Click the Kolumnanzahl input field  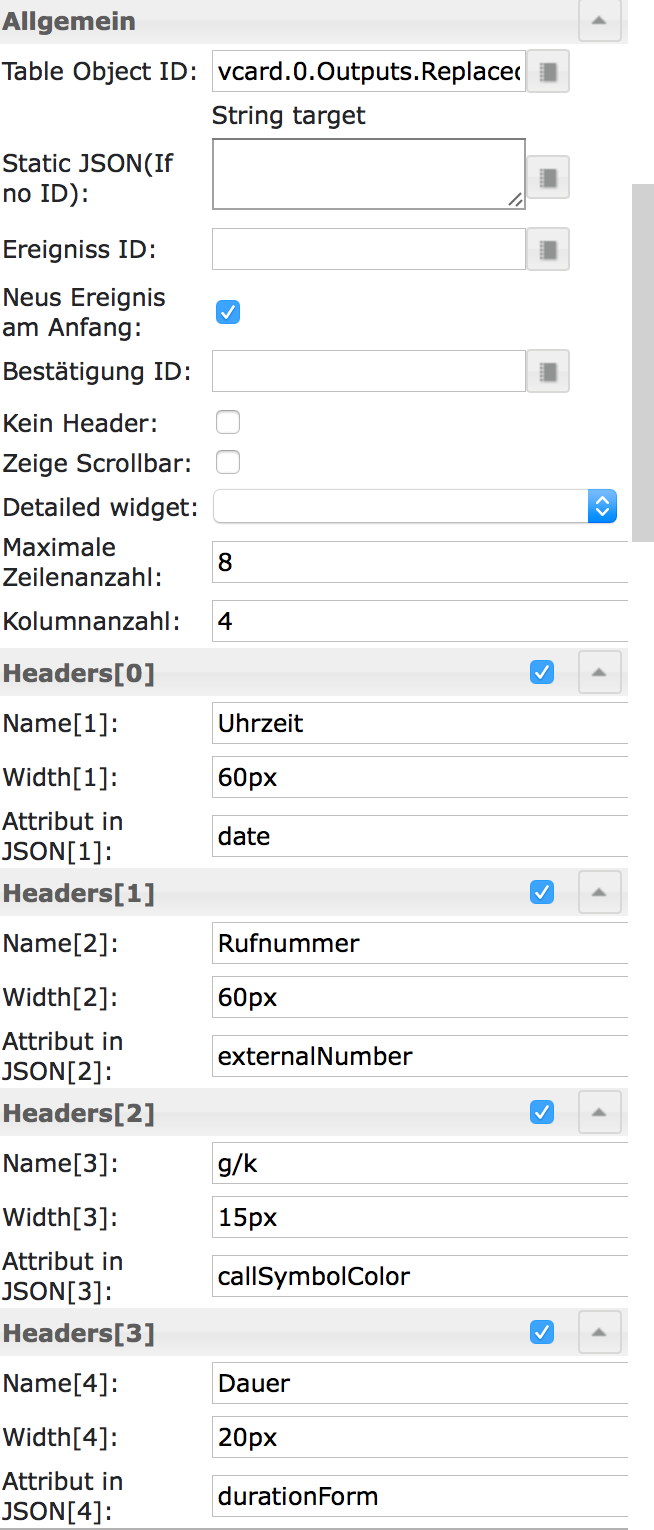pos(420,622)
